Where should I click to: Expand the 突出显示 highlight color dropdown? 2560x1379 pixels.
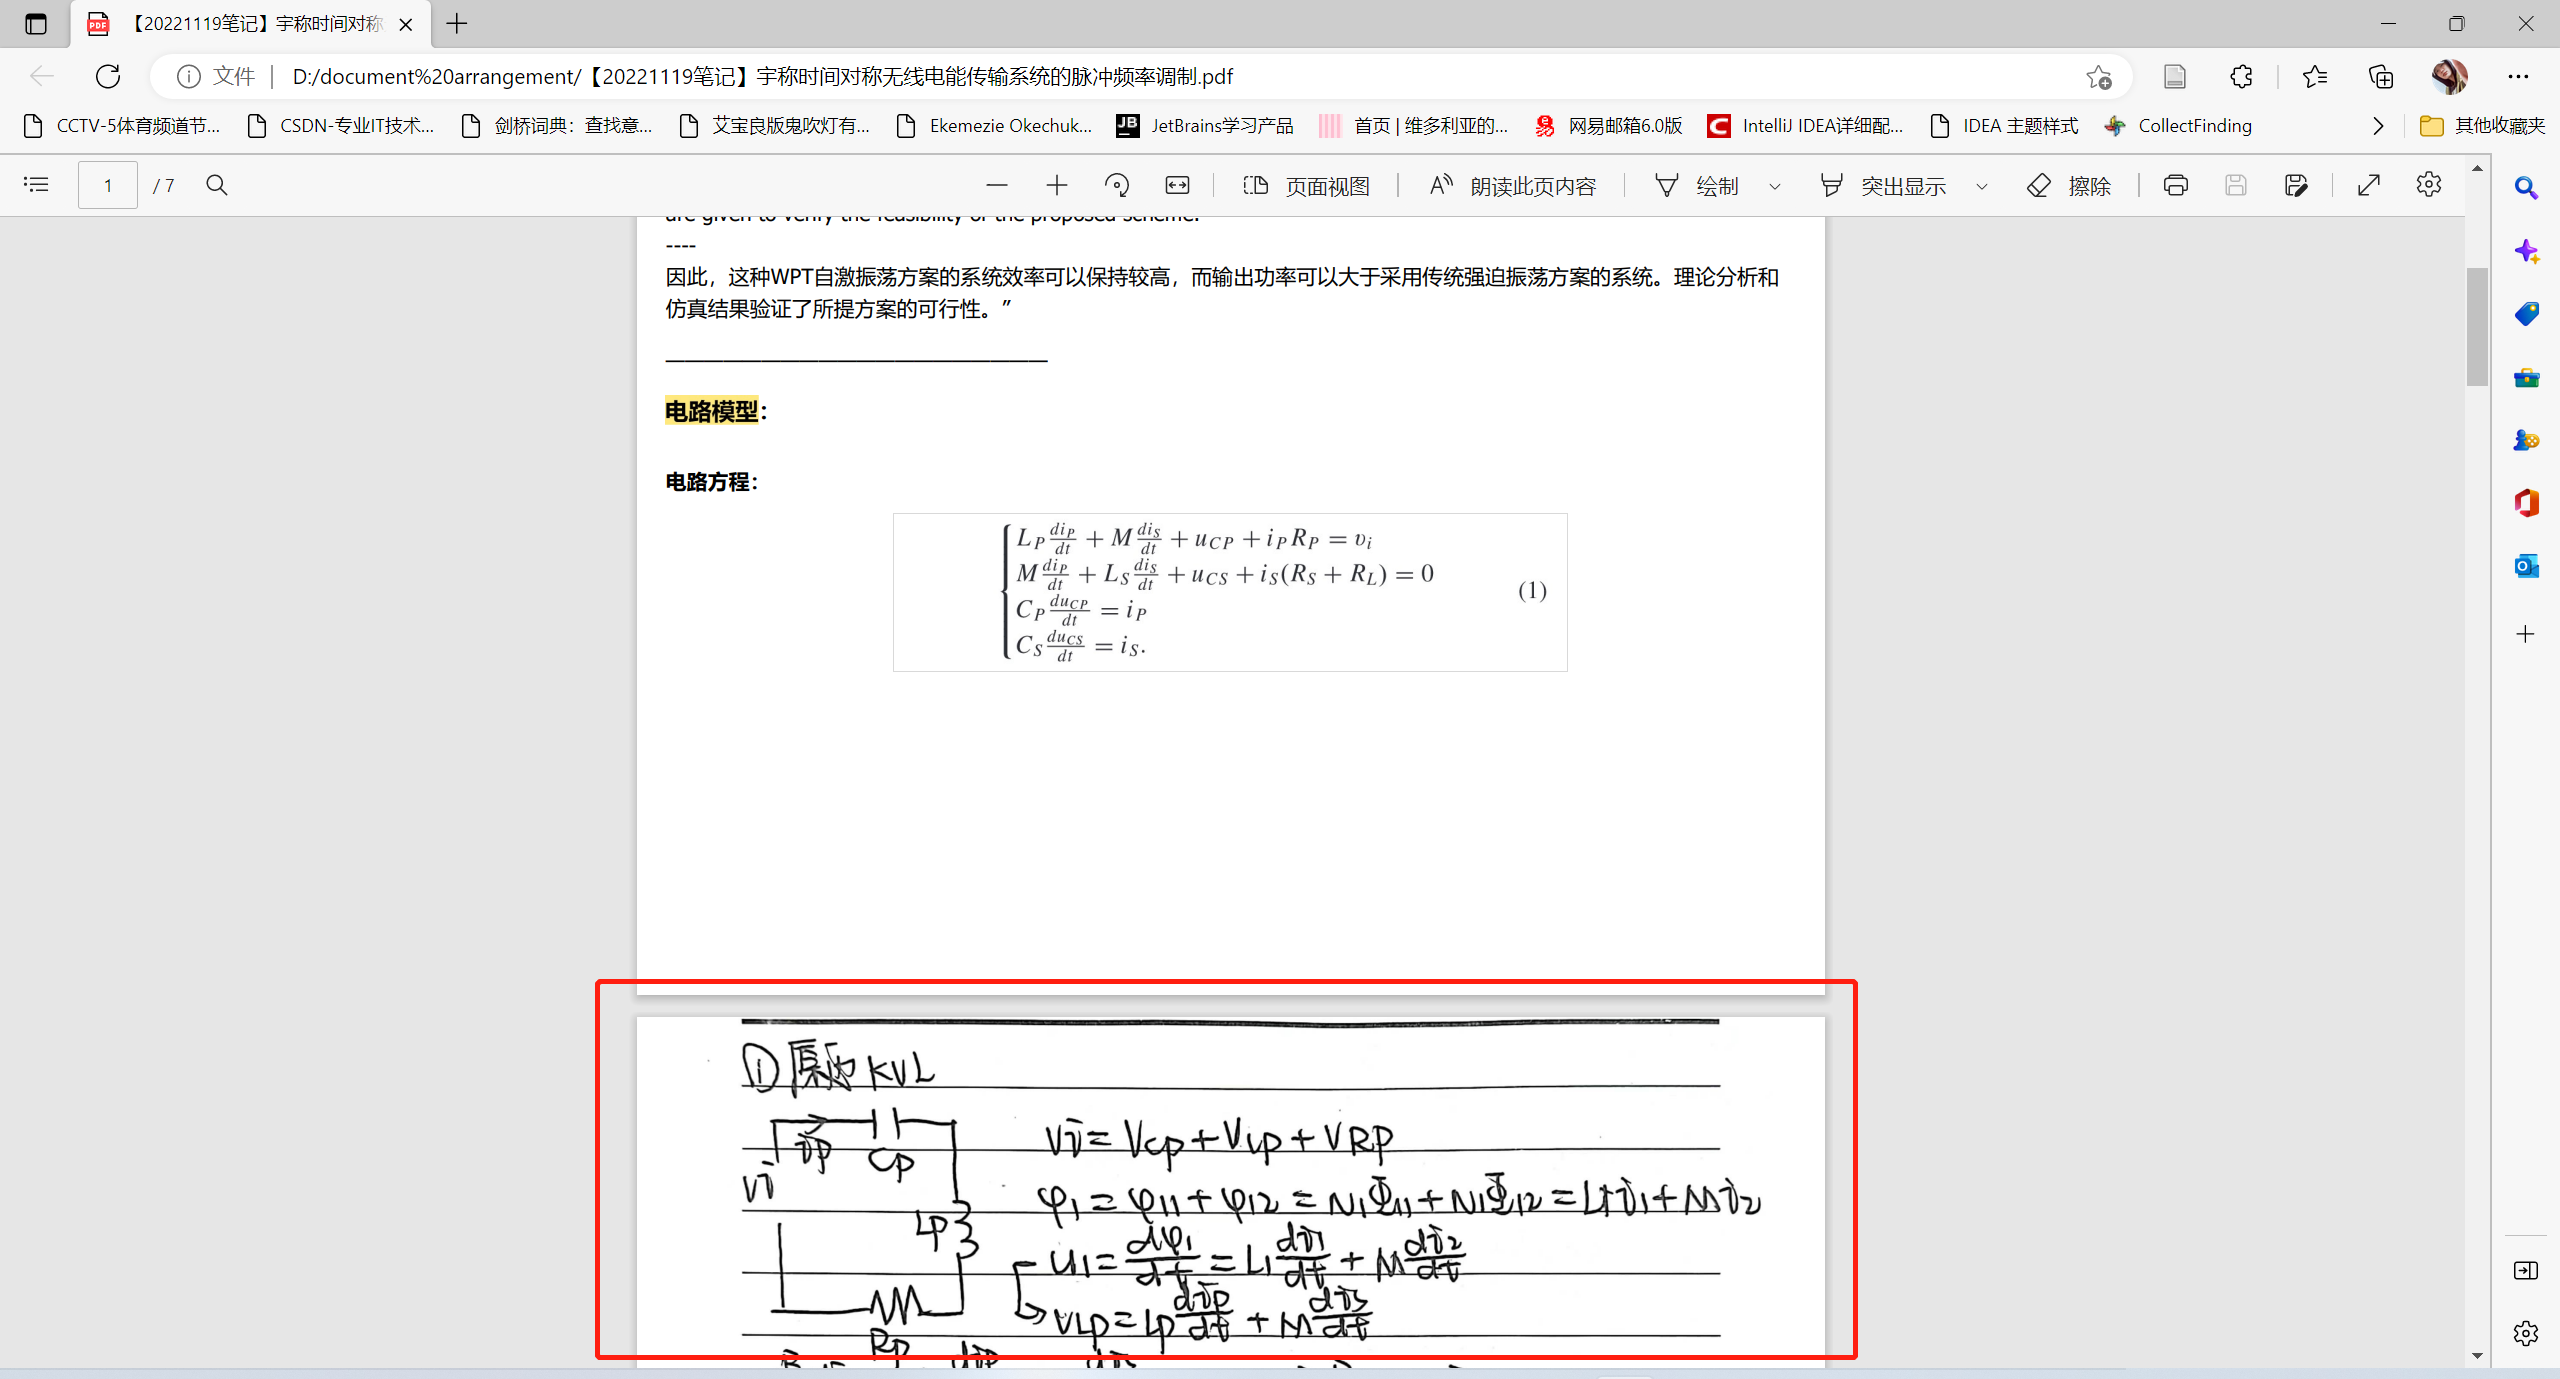coord(1981,186)
